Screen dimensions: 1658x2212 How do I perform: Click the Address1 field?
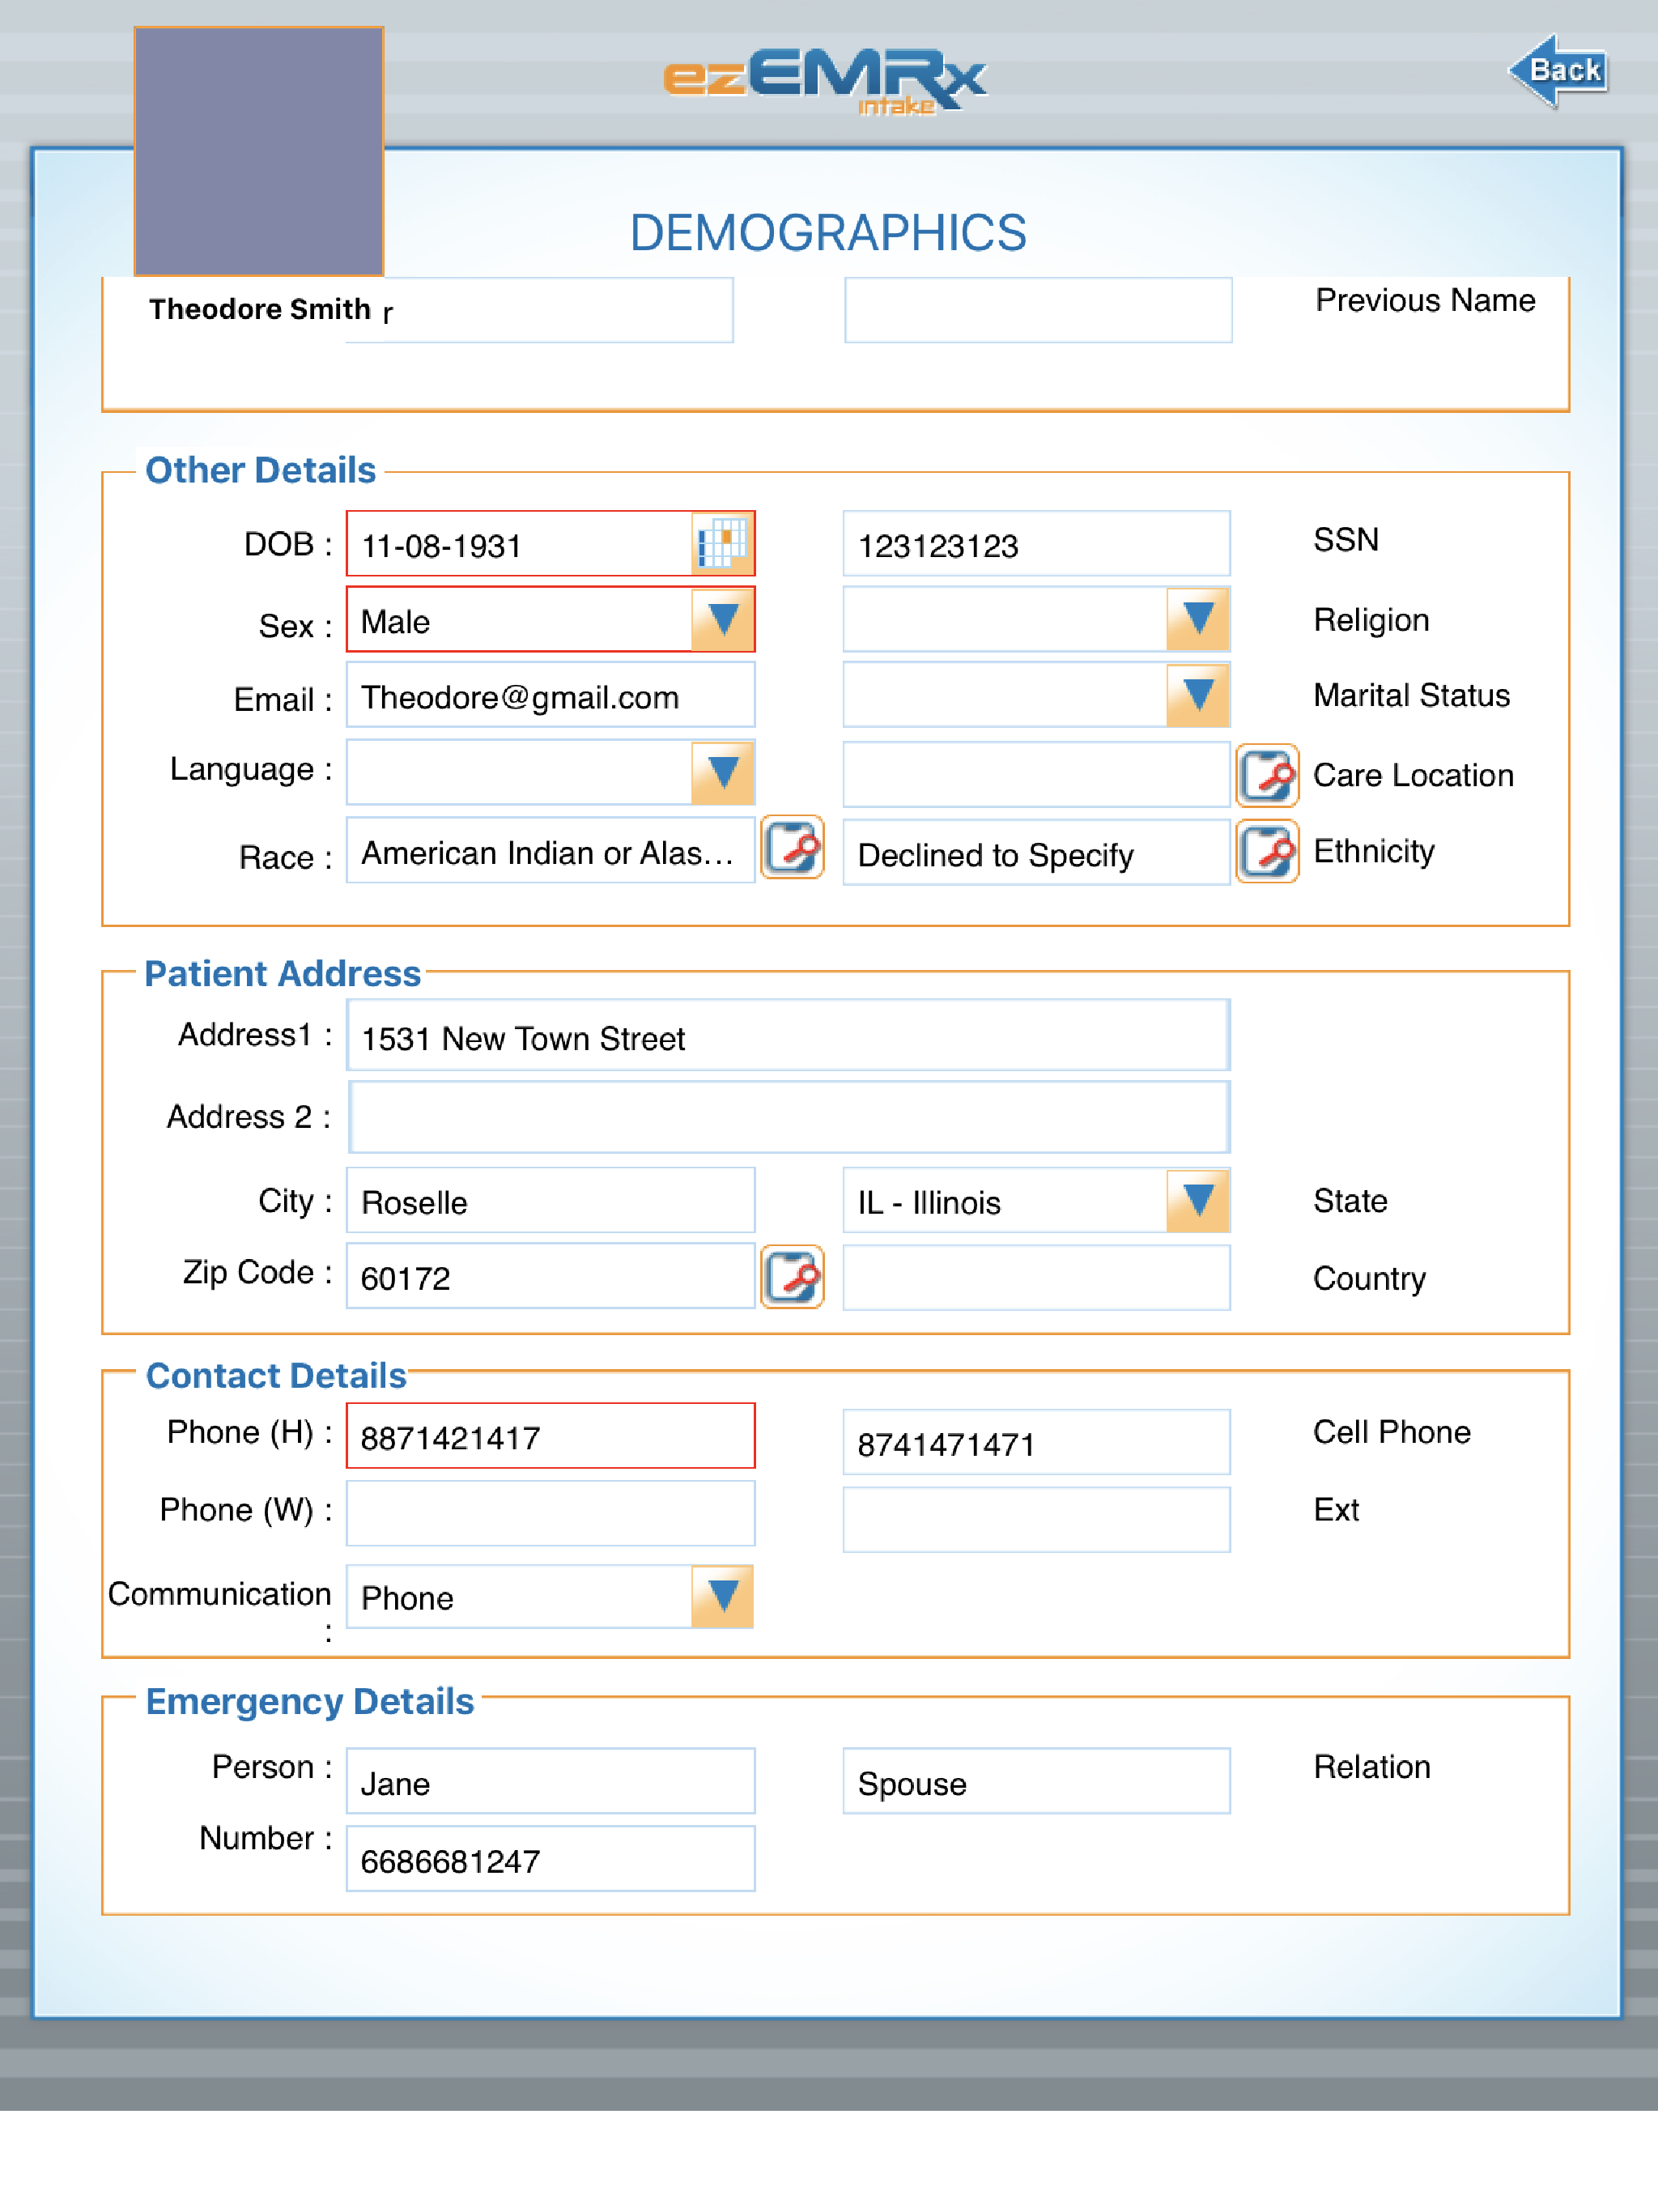click(x=788, y=1036)
